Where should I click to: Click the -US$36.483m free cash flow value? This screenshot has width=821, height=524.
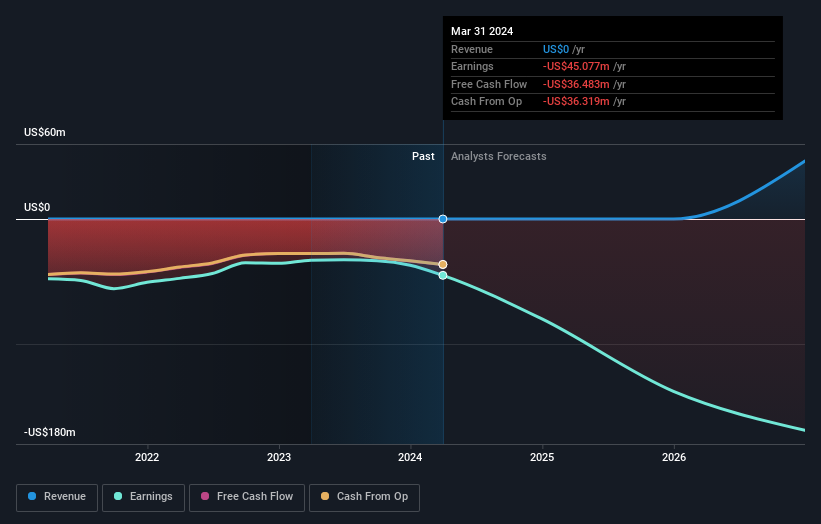tap(584, 84)
